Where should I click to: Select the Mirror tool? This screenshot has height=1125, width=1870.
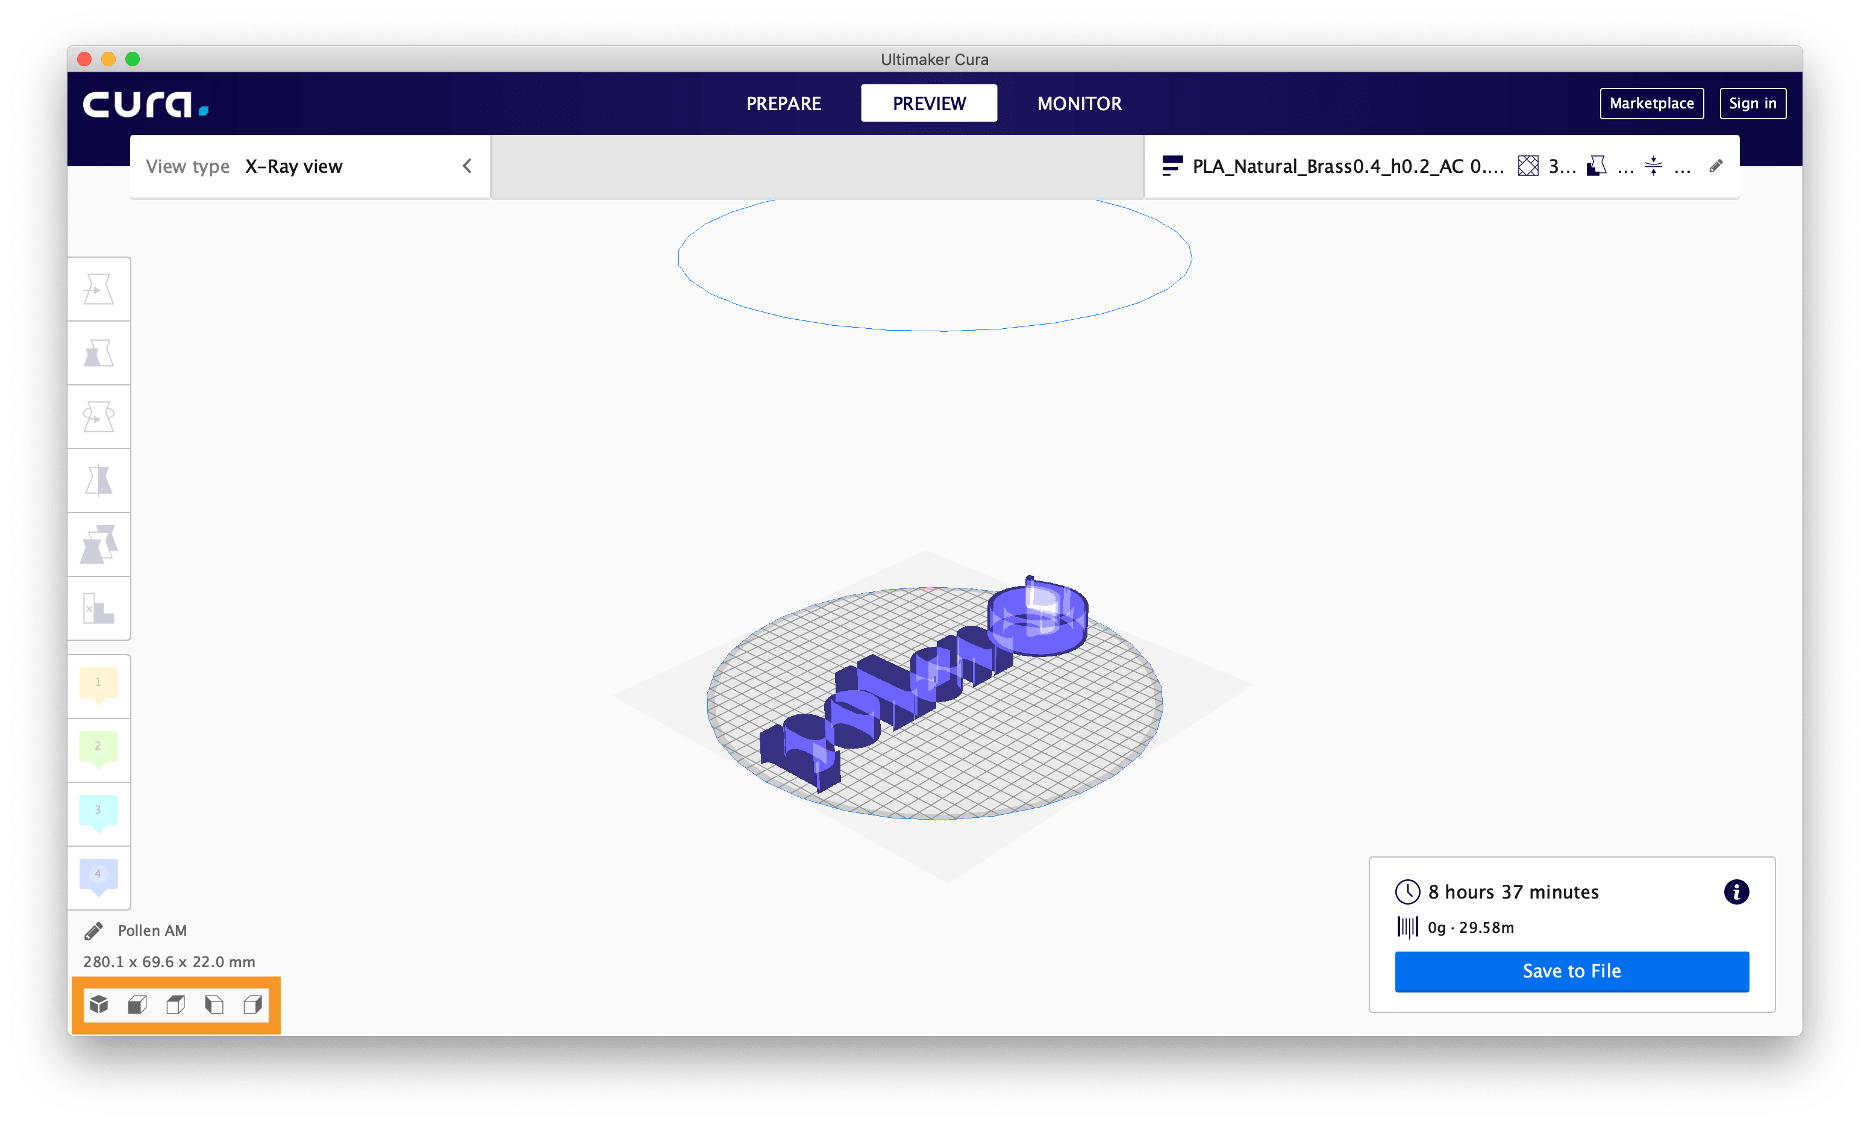(x=99, y=481)
